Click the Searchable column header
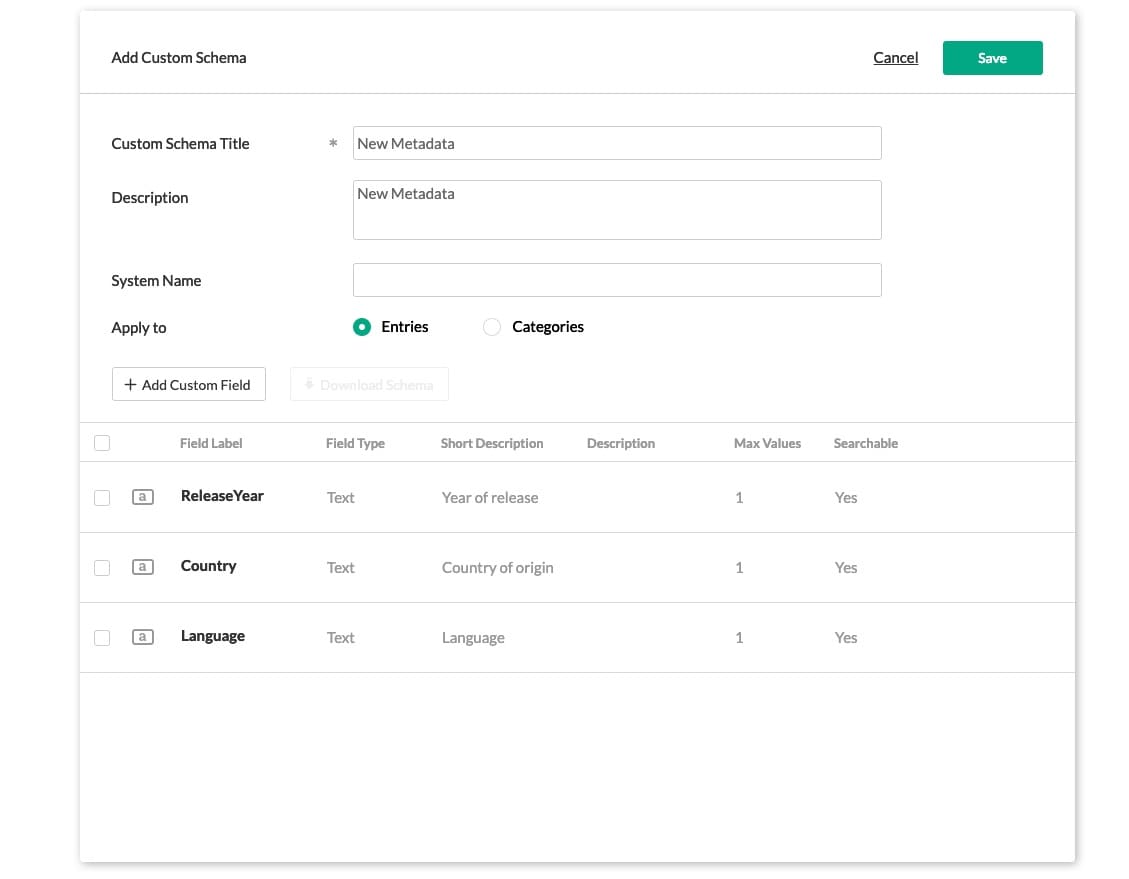 (865, 443)
